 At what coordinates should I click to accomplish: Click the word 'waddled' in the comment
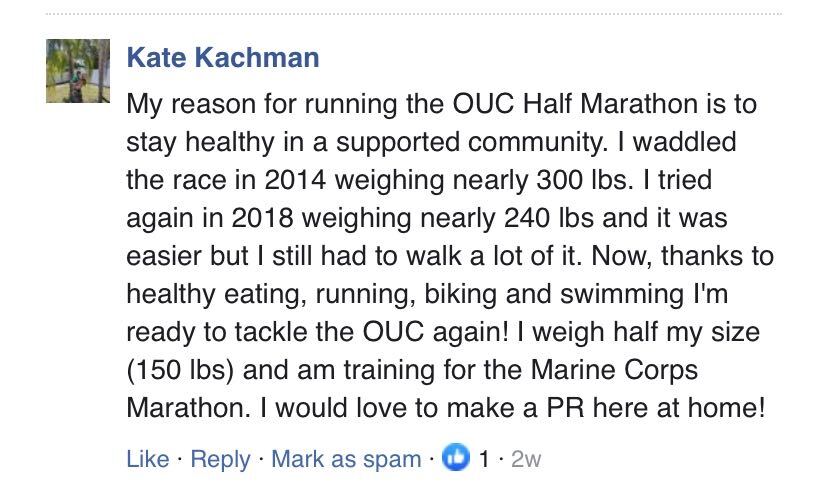(684, 142)
